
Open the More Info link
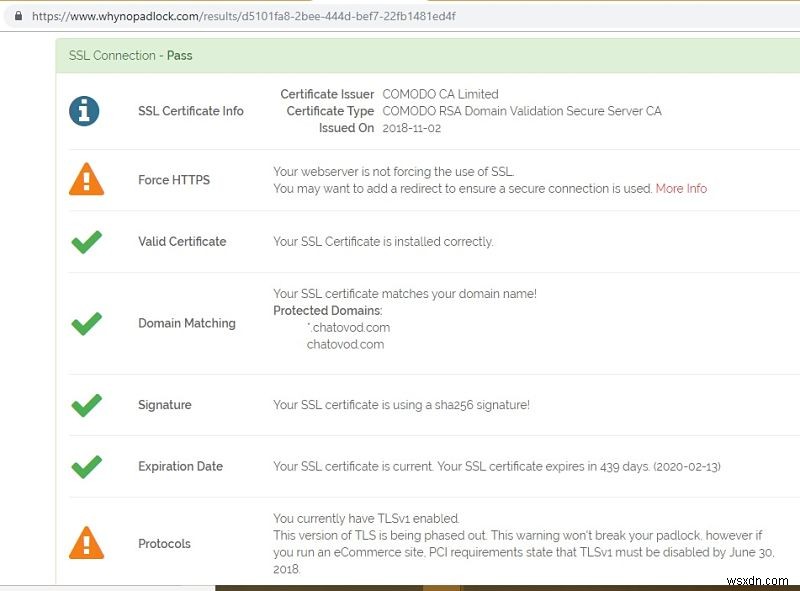tap(682, 188)
